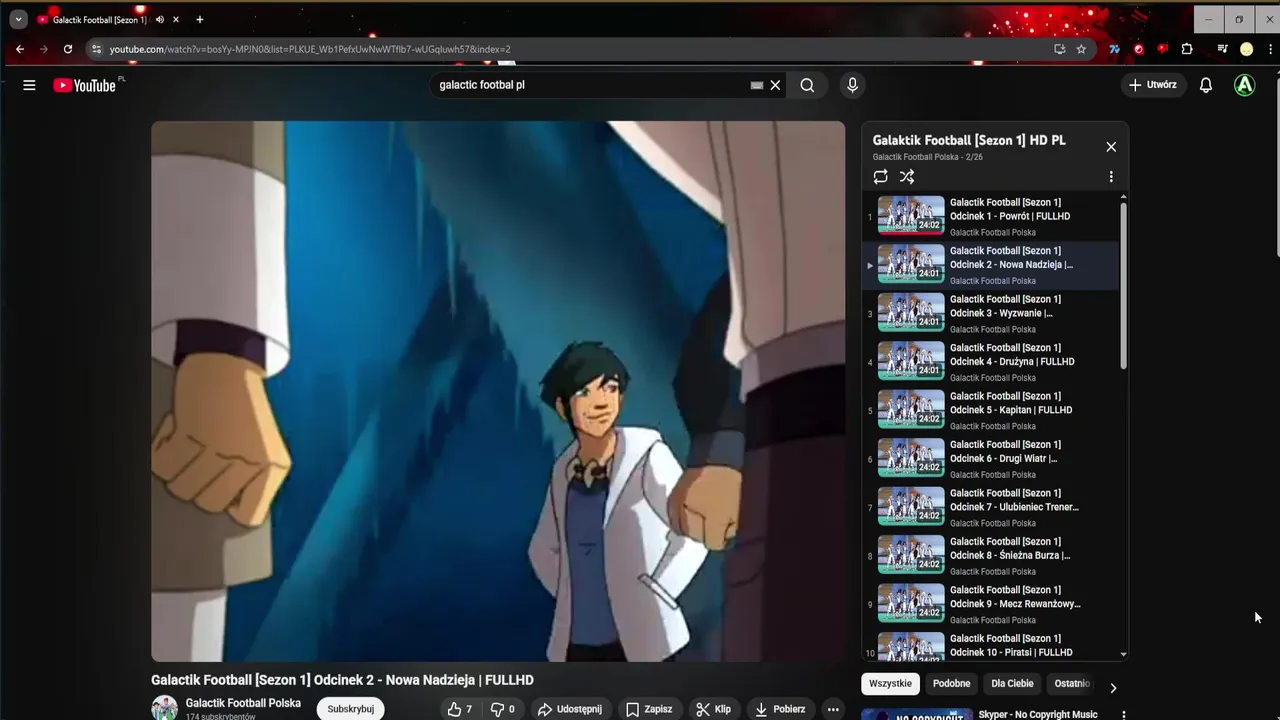Viewport: 1280px width, 720px height.
Task: View site information icon in address bar
Action: point(96,49)
